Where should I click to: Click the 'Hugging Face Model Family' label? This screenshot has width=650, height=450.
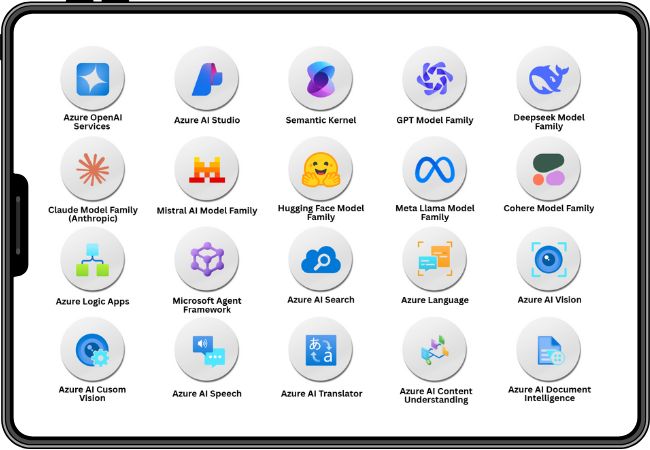(321, 212)
